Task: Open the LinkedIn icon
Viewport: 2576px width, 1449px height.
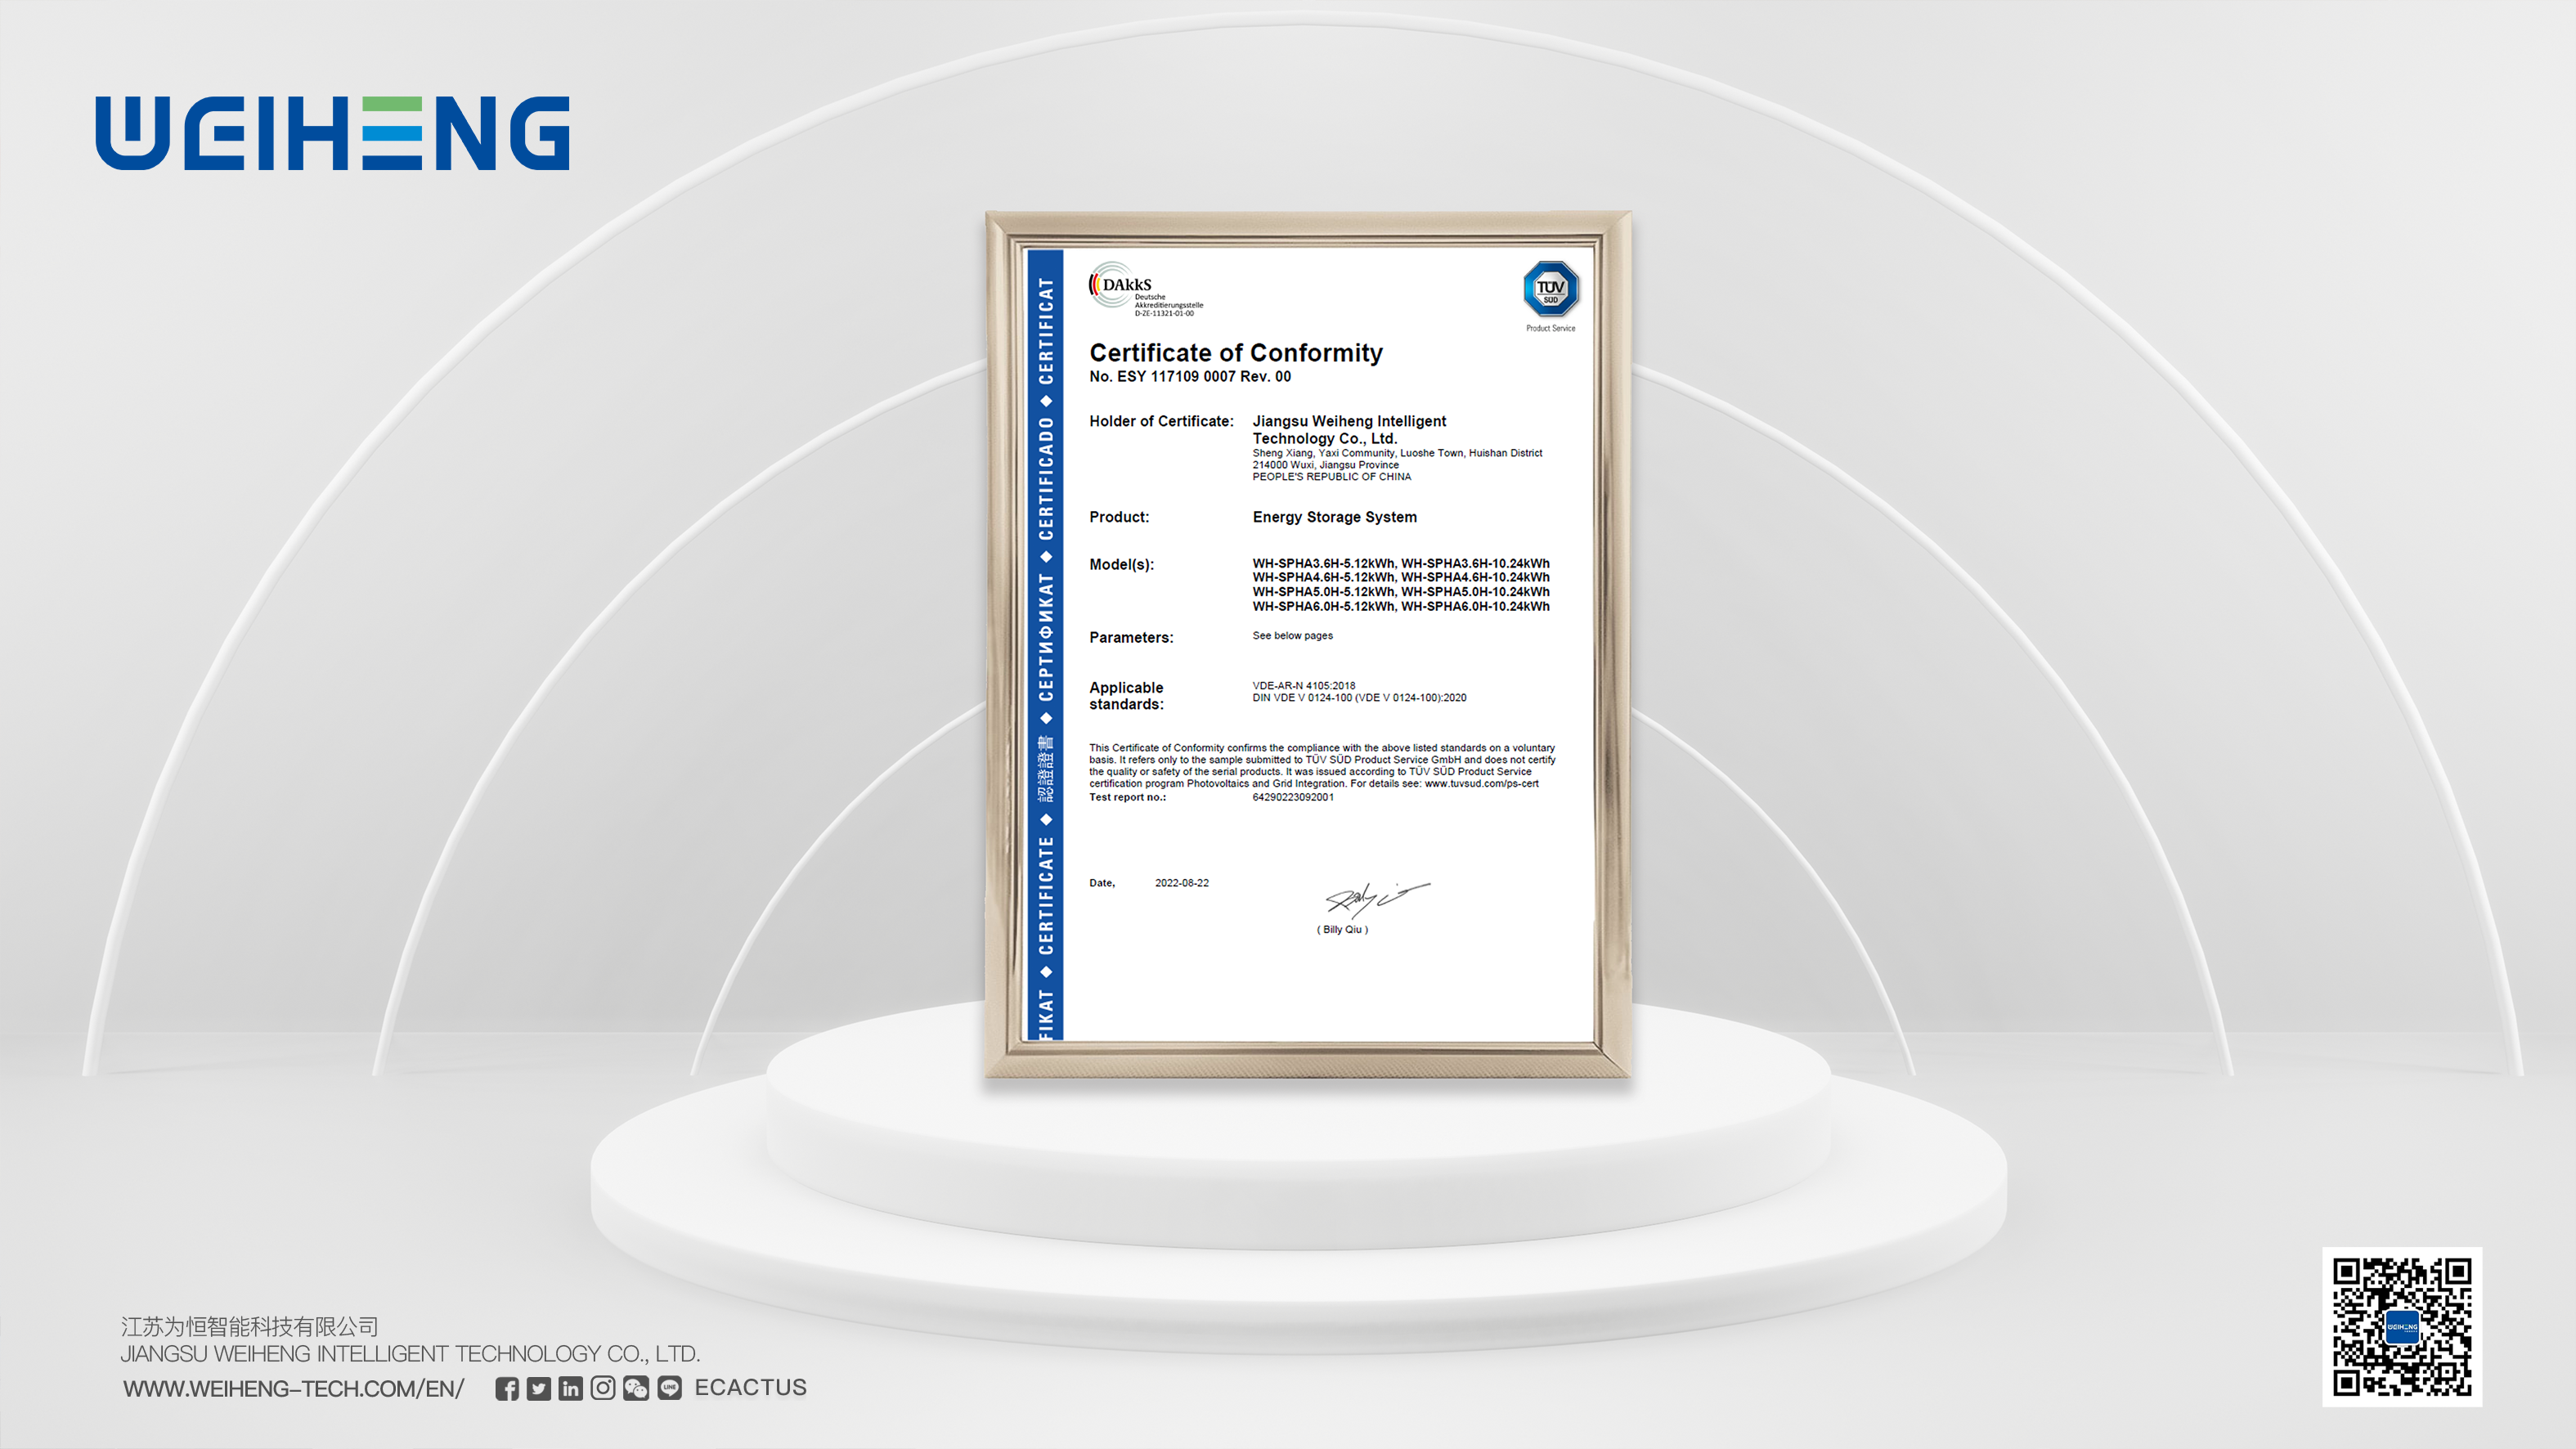Action: (x=570, y=1388)
